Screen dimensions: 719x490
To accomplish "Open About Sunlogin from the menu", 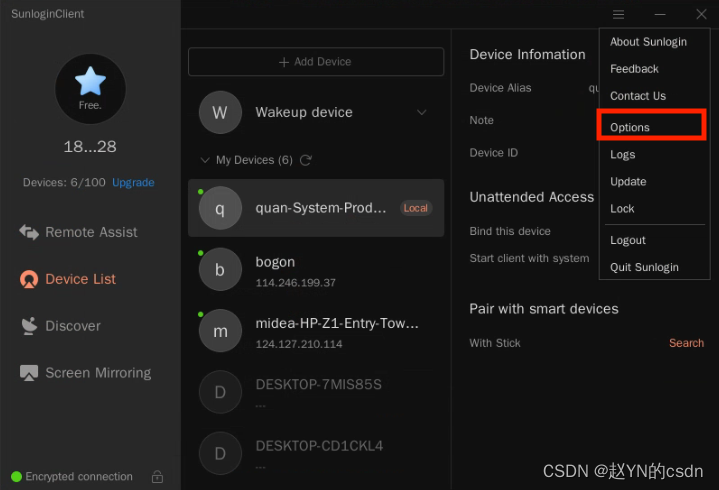I will pyautogui.click(x=648, y=42).
